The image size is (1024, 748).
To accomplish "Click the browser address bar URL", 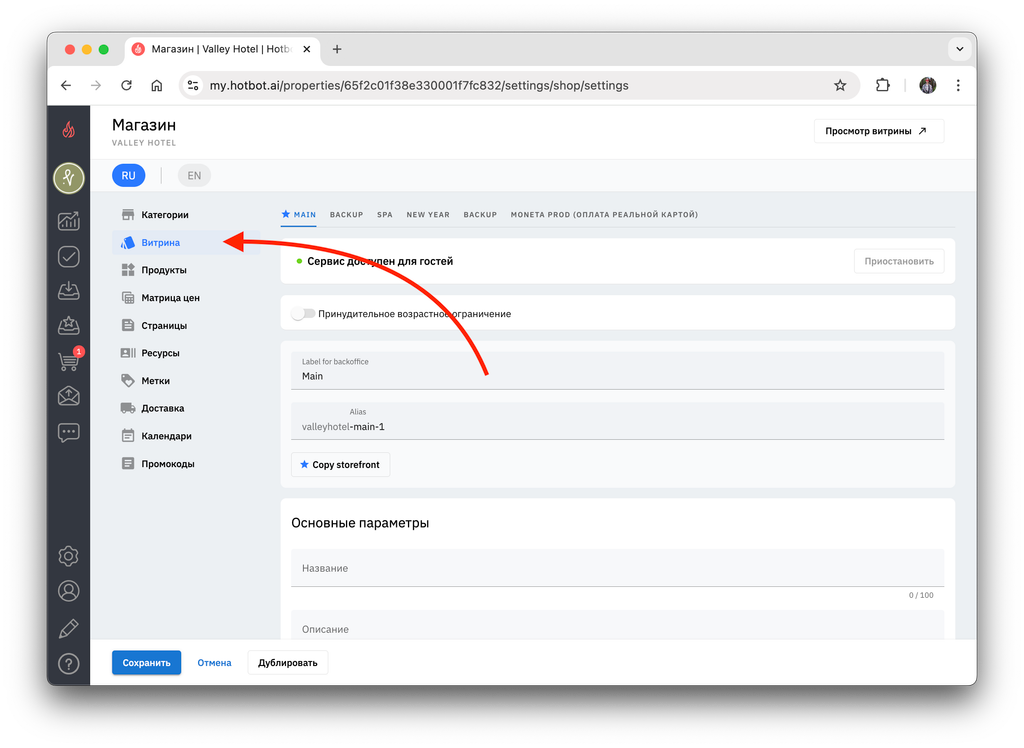I will (419, 86).
